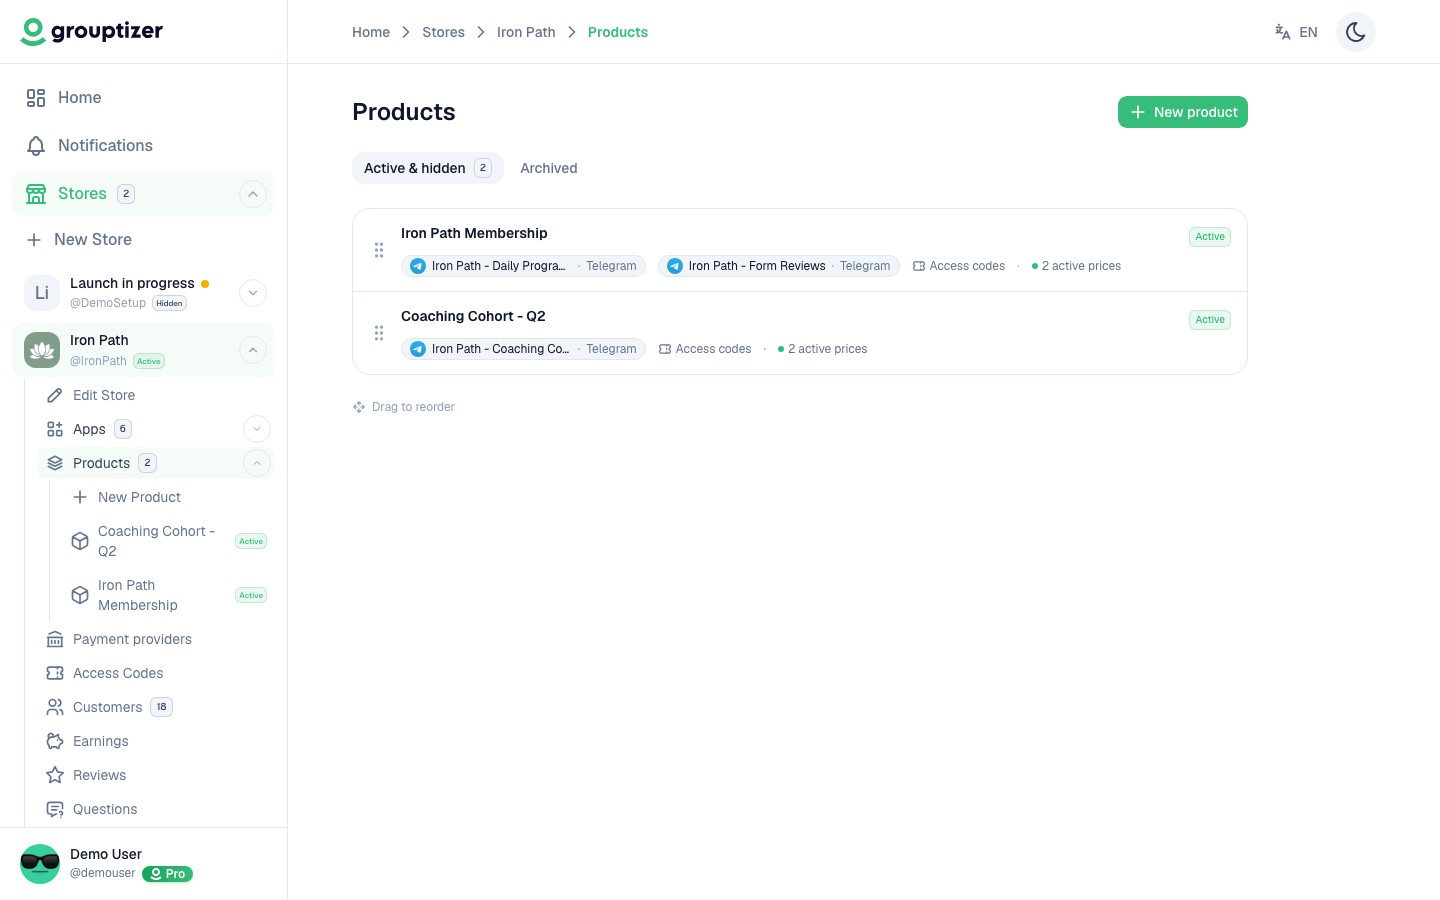Click the Home dashboard icon in the sidebar
Screen dimensions: 1440x900
tap(36, 97)
